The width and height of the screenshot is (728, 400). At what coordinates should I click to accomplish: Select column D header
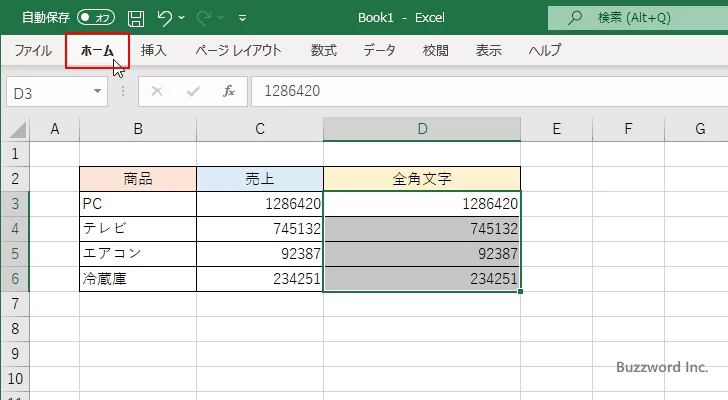pyautogui.click(x=422, y=129)
